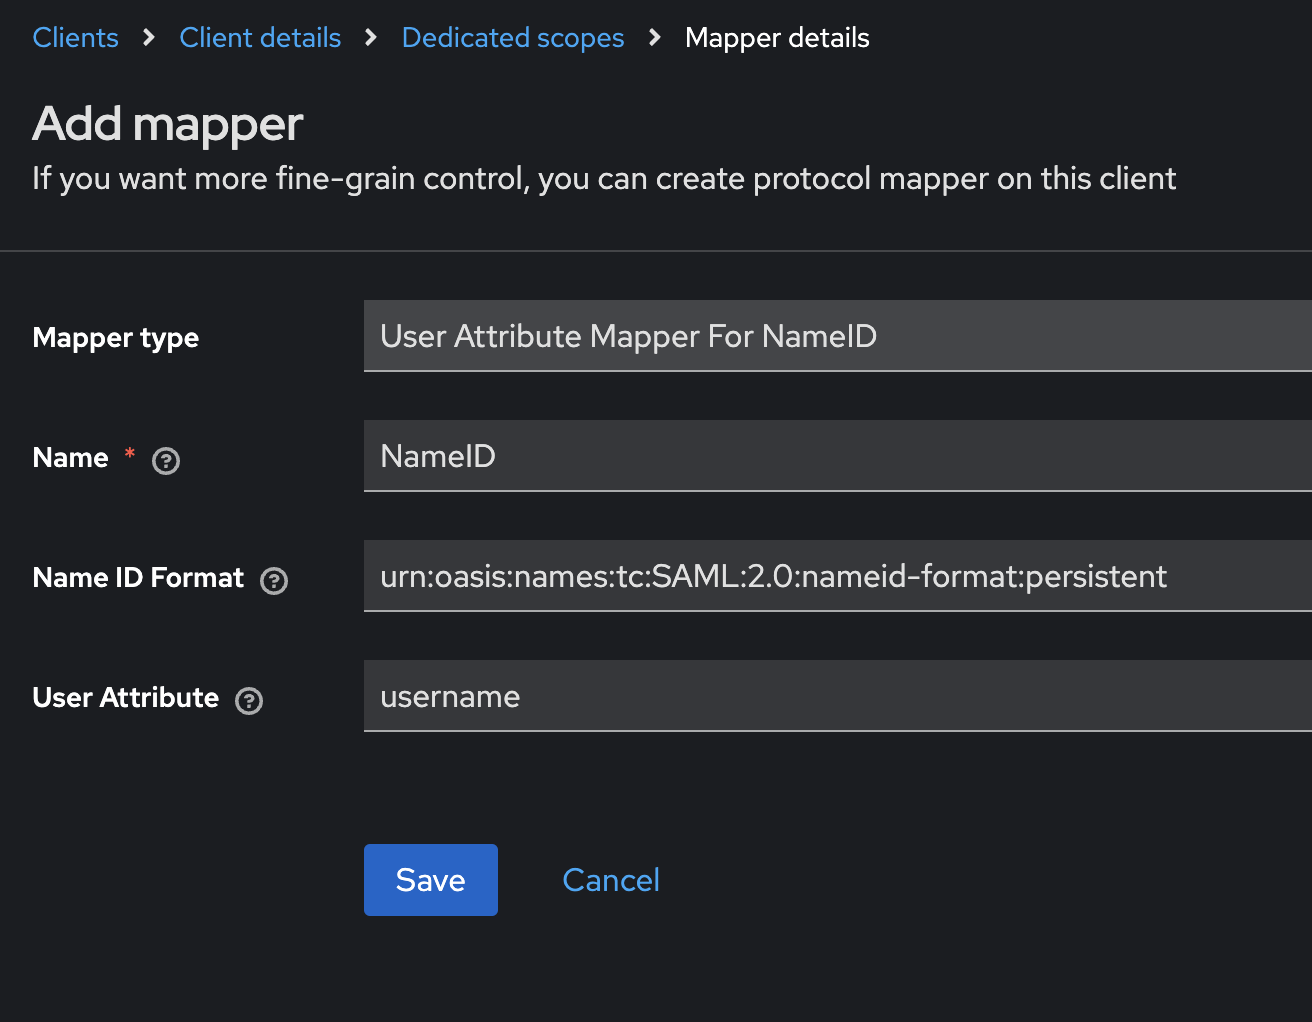Open help icon next to Name ID Format
The width and height of the screenshot is (1312, 1022).
(x=274, y=581)
